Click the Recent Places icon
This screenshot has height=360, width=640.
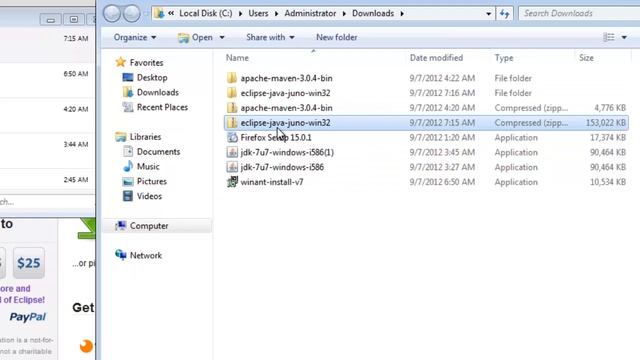click(128, 107)
